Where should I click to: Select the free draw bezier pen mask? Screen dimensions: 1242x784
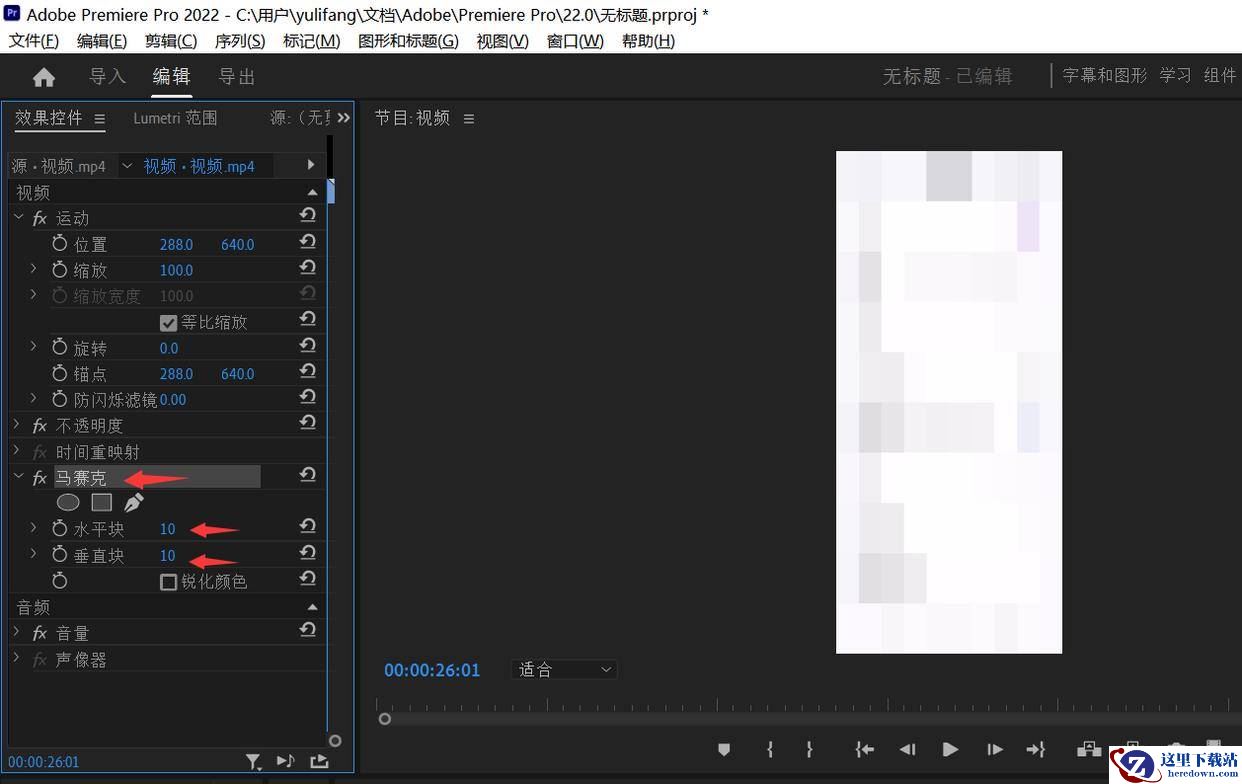pos(133,502)
